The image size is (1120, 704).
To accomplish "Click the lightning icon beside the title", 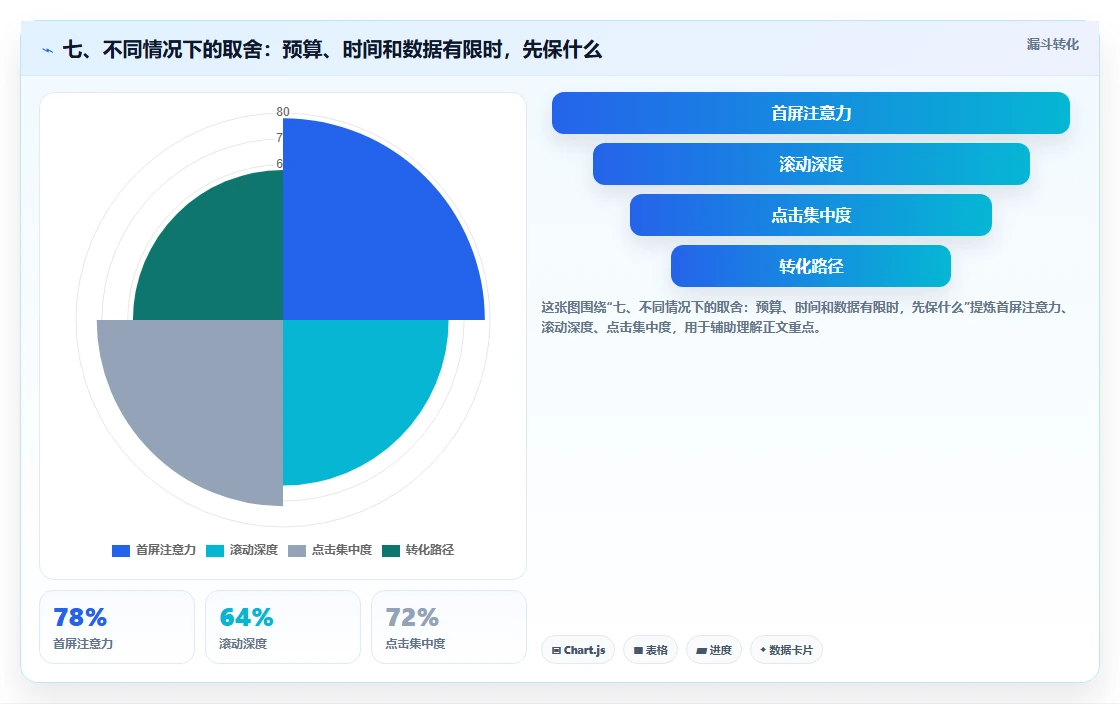I will pos(47,50).
